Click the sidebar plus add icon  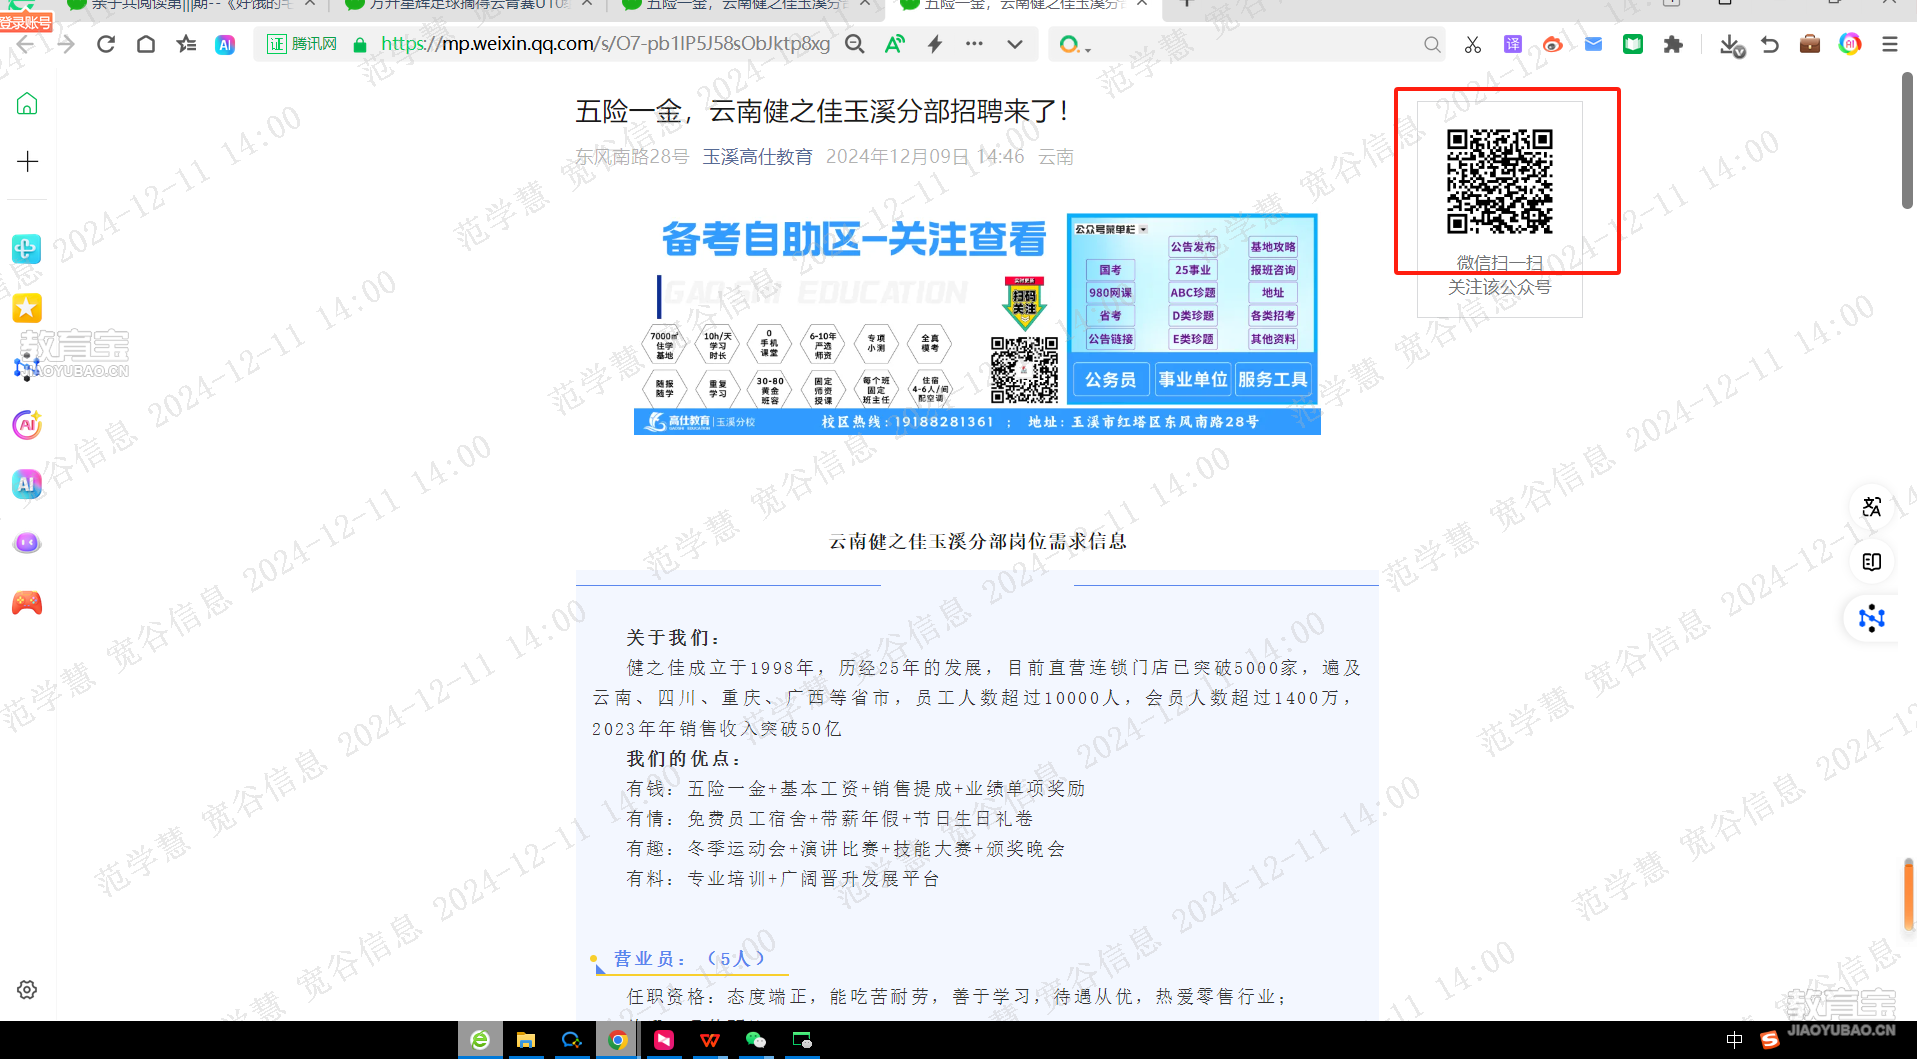pos(27,161)
